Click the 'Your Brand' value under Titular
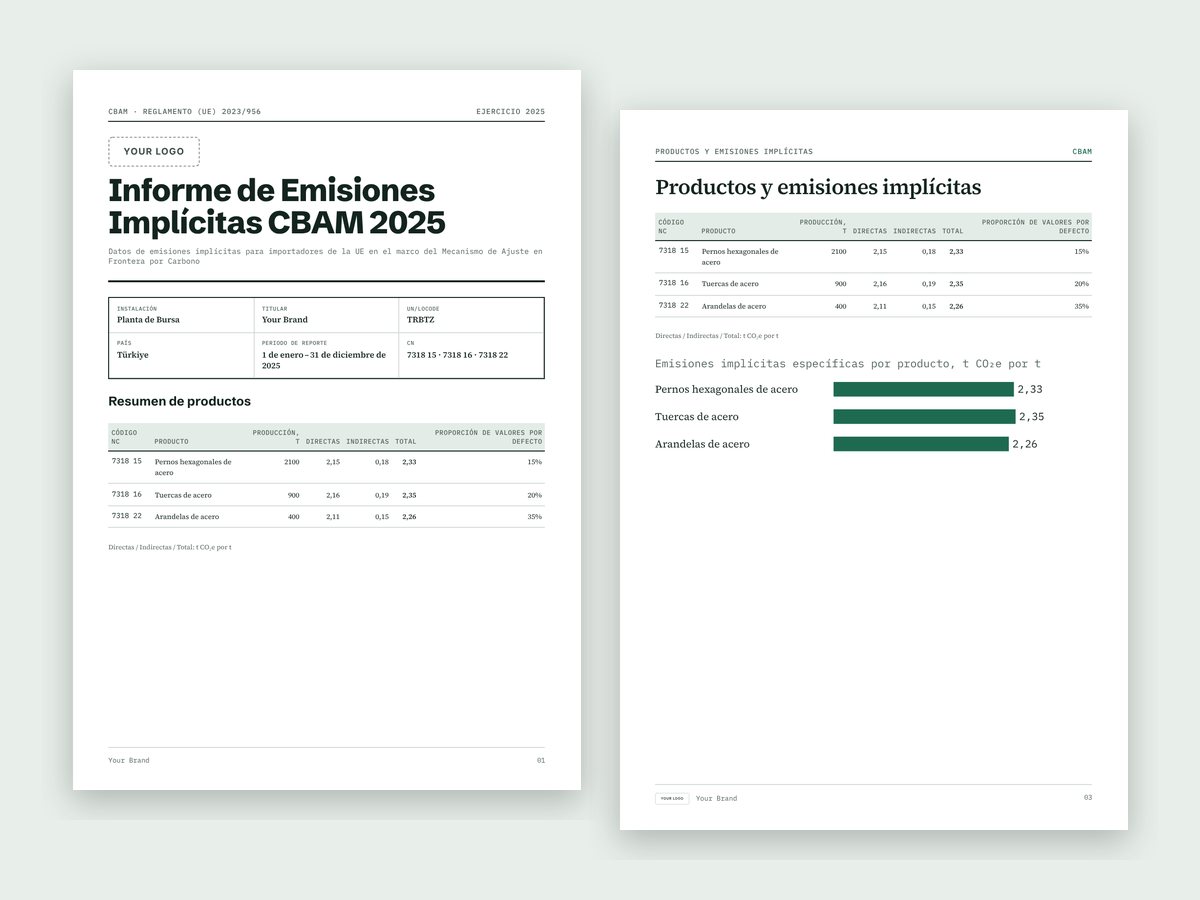Image resolution: width=1200 pixels, height=900 pixels. pyautogui.click(x=285, y=321)
